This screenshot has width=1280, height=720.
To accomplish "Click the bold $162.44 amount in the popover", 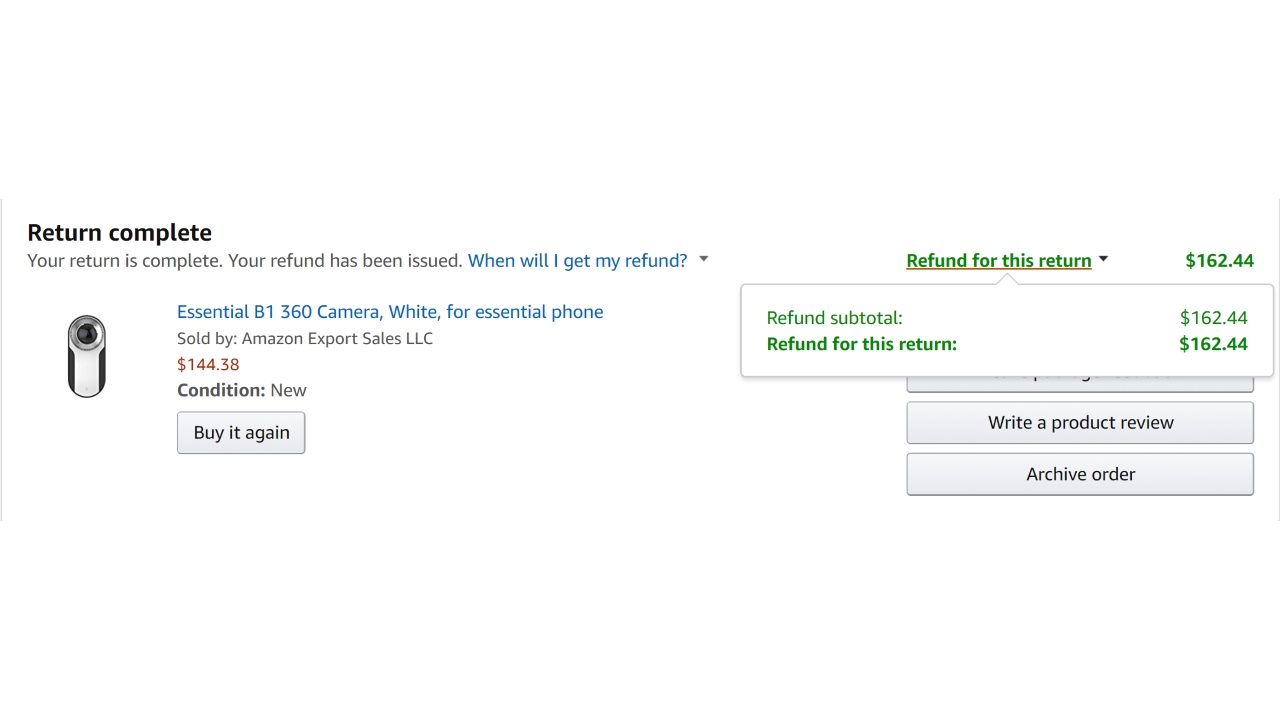I will click(1213, 344).
